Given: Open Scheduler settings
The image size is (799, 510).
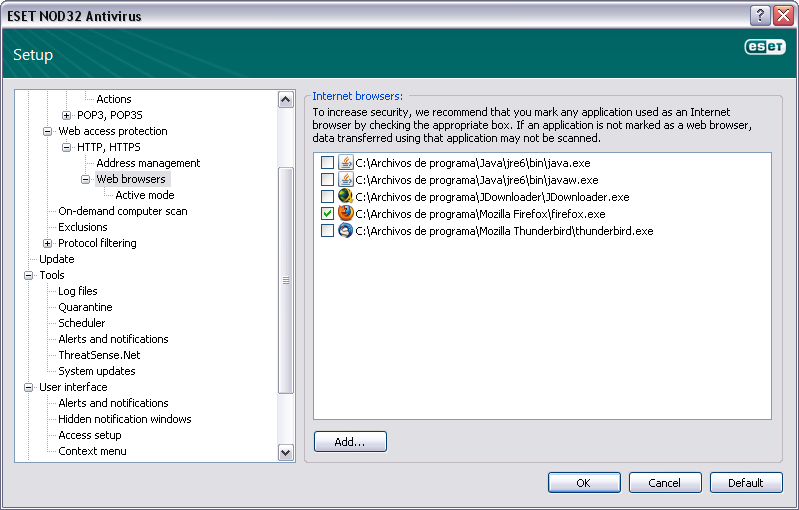Looking at the screenshot, I should pos(82,323).
